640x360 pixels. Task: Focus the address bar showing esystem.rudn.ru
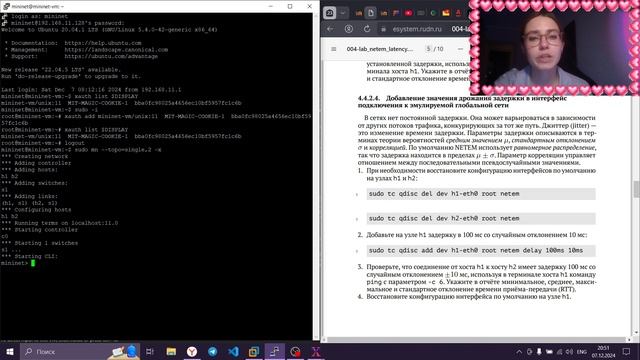click(417, 29)
